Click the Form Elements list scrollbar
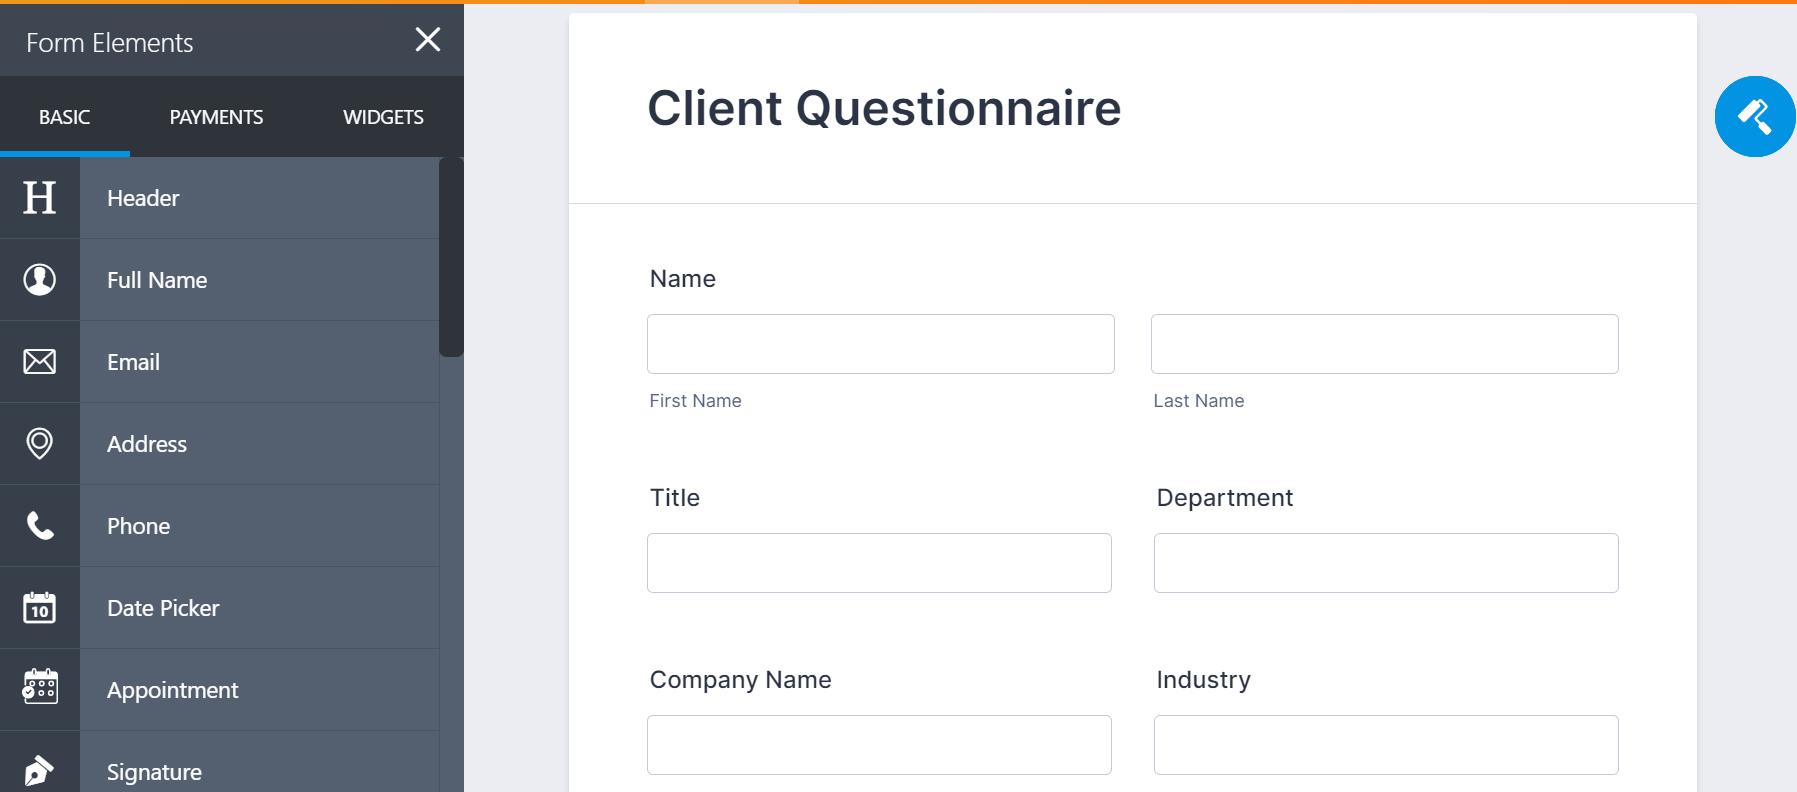Screen dimensions: 1797x792 tap(451, 257)
